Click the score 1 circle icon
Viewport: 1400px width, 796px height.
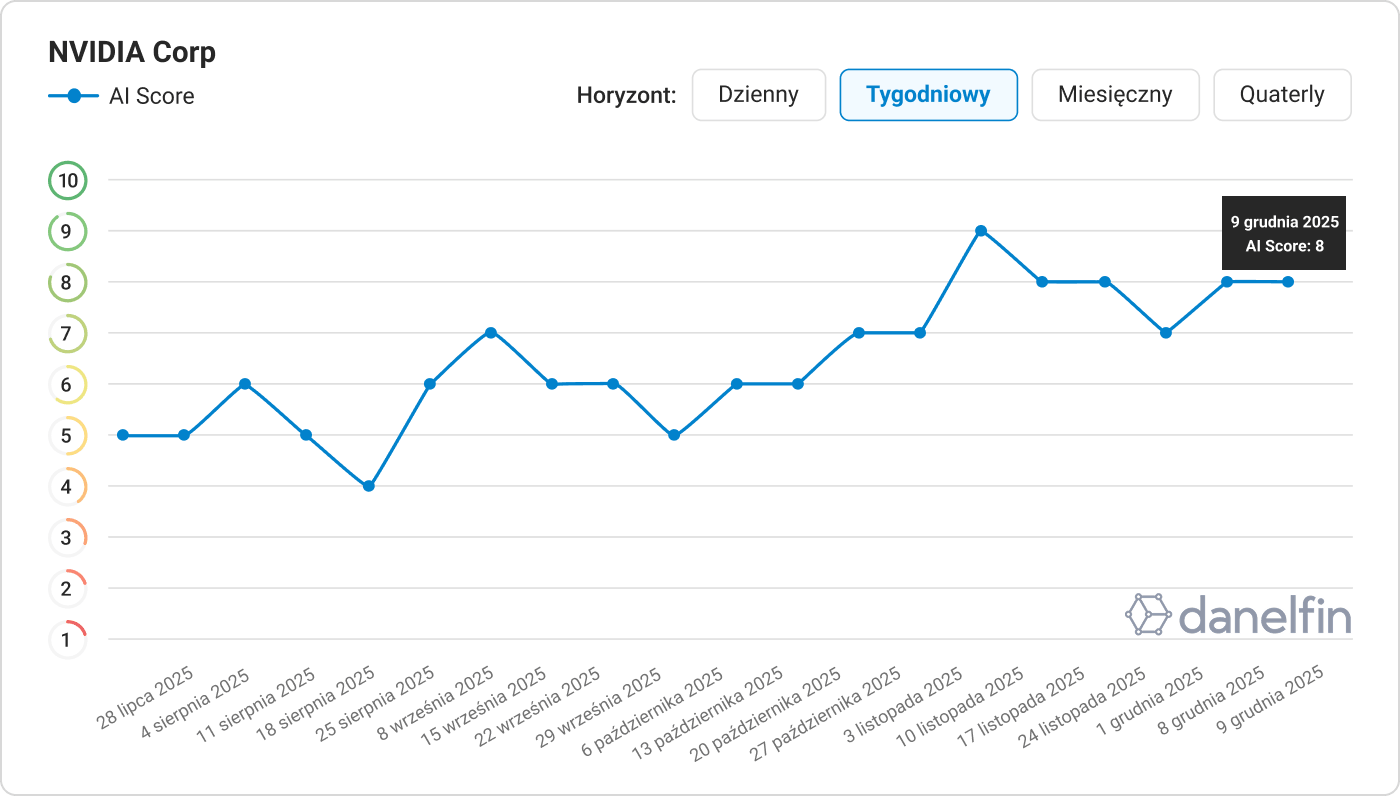point(68,639)
